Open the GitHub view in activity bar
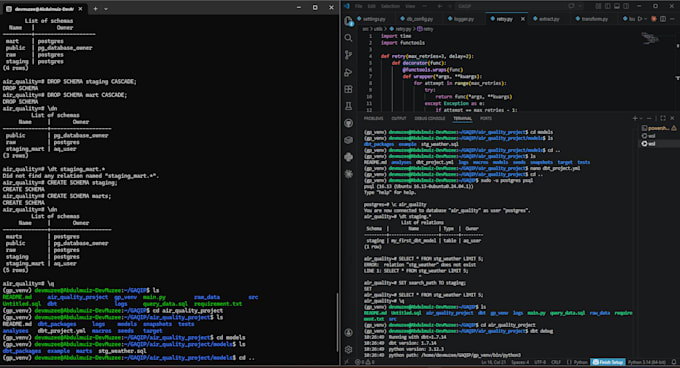Image resolution: width=680 pixels, height=368 pixels. point(348,123)
